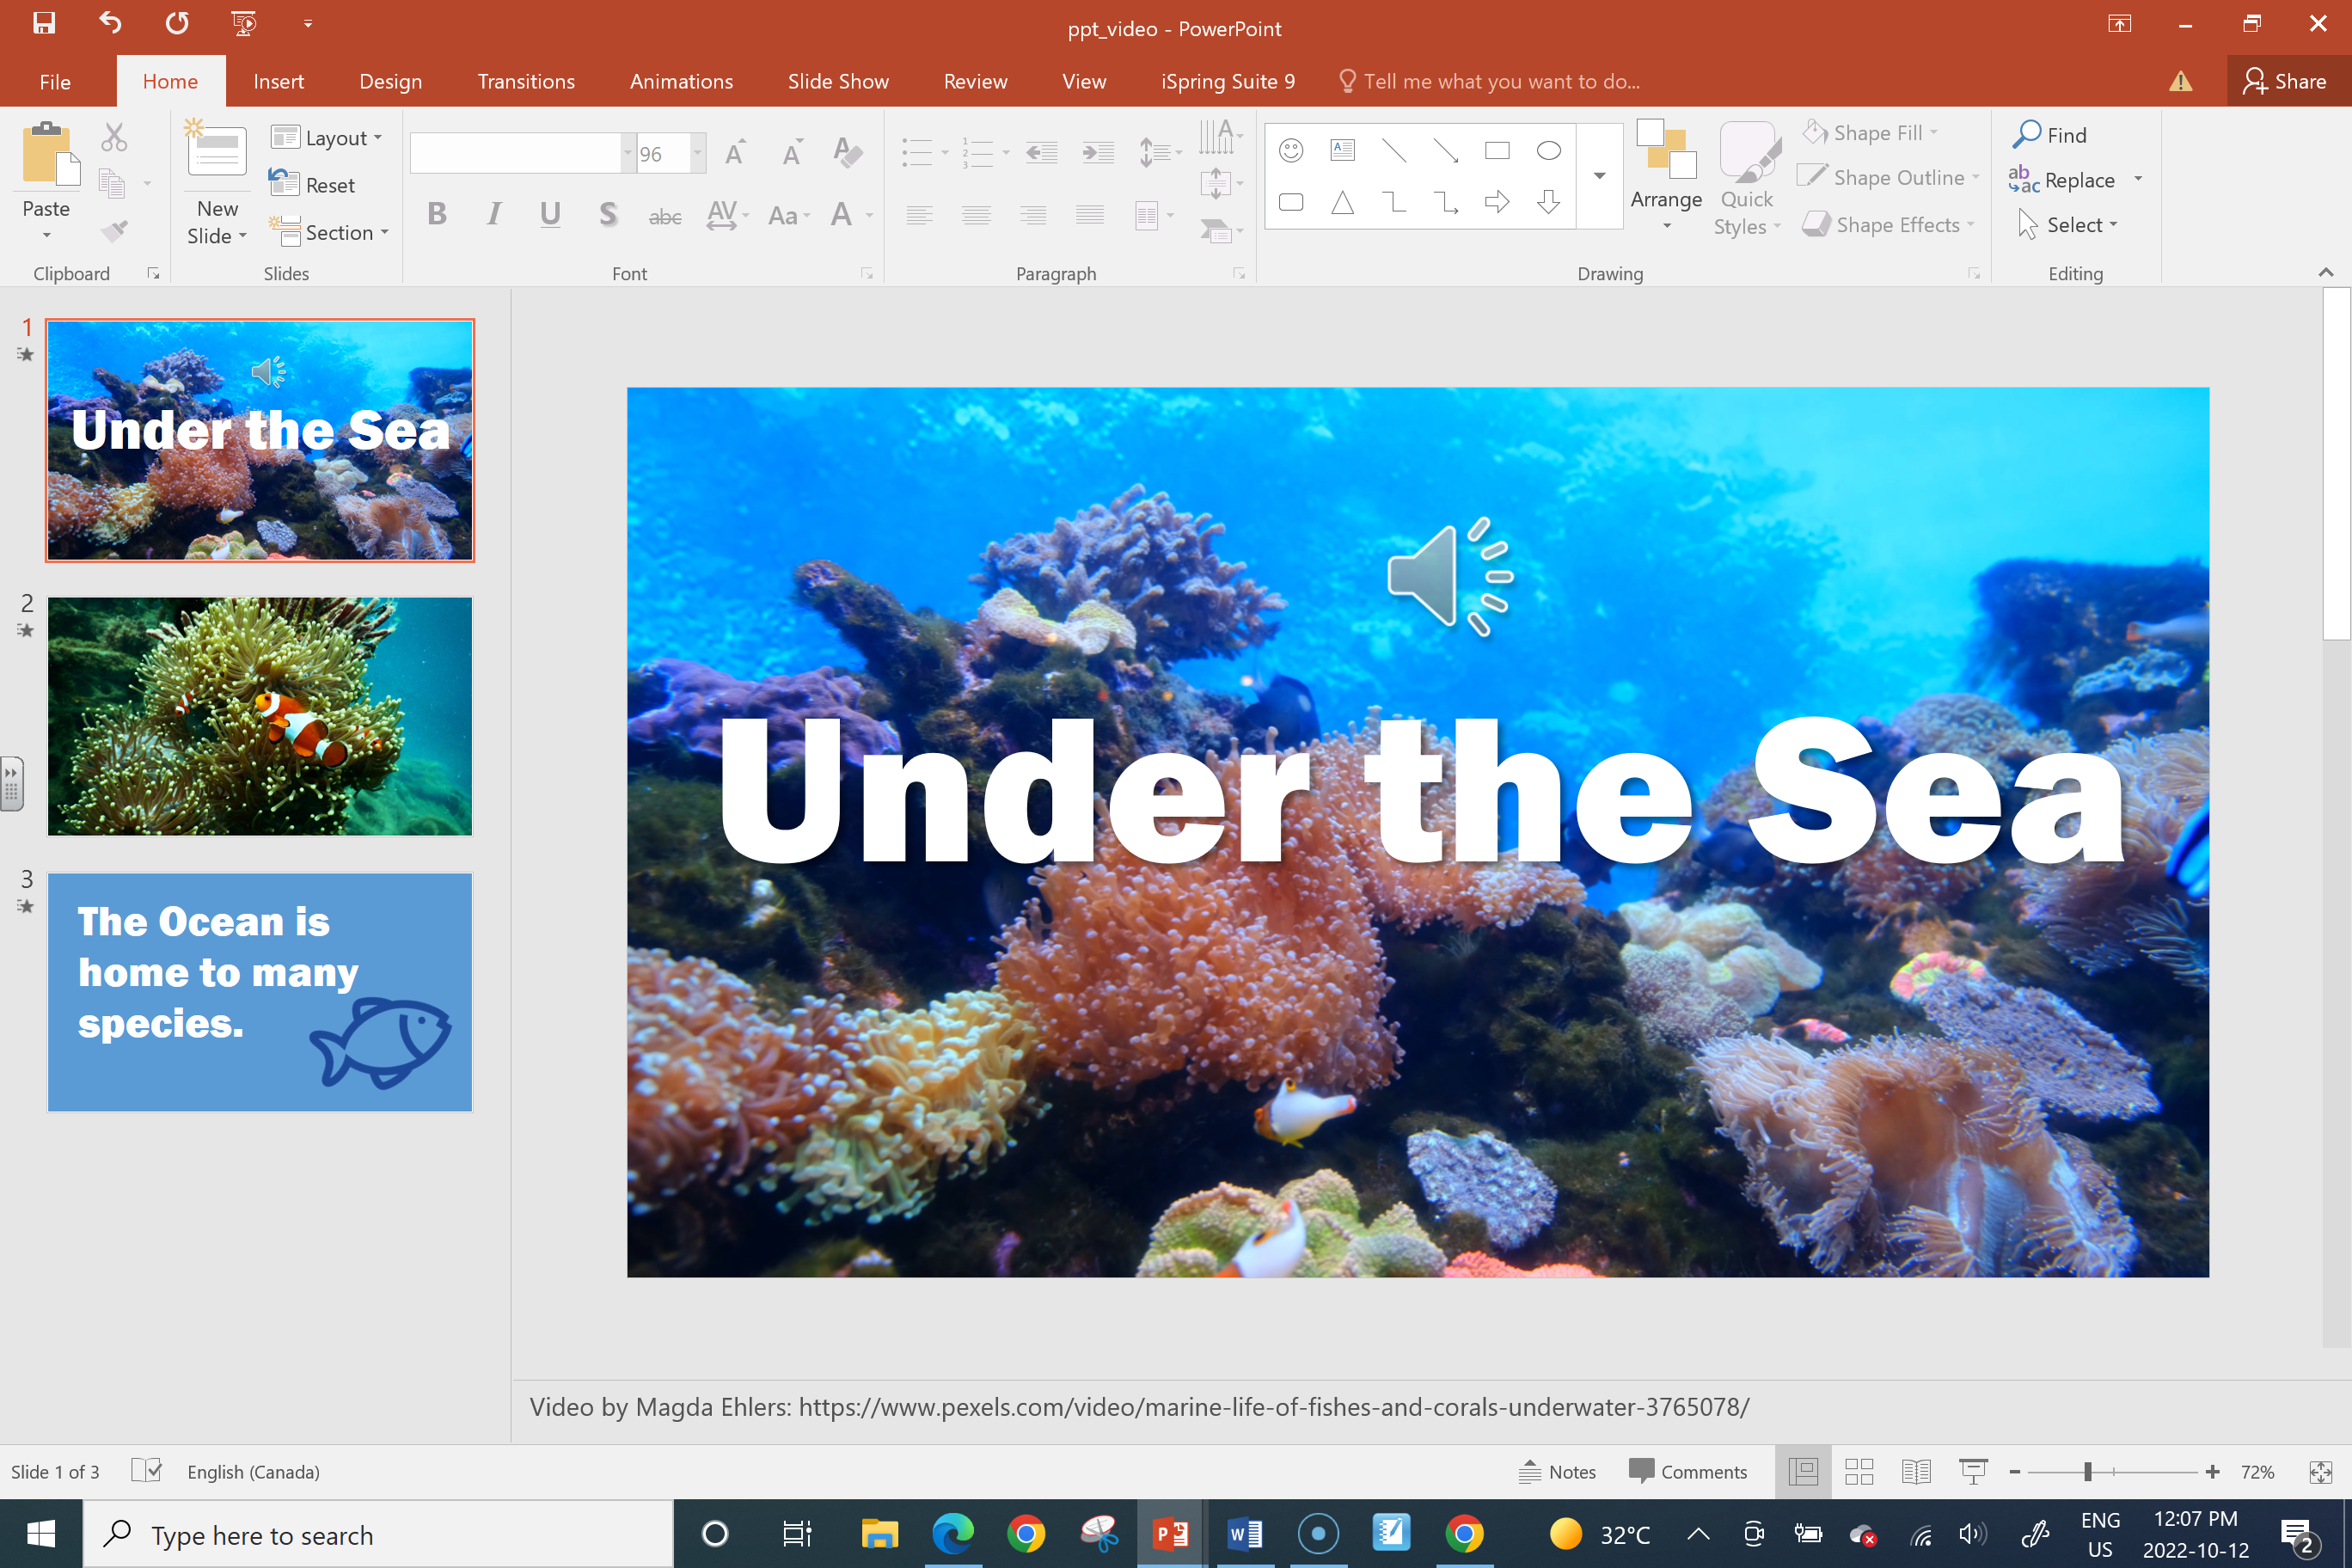The image size is (2352, 1568).
Task: Expand the shapes gallery with More arrow
Action: (1600, 176)
